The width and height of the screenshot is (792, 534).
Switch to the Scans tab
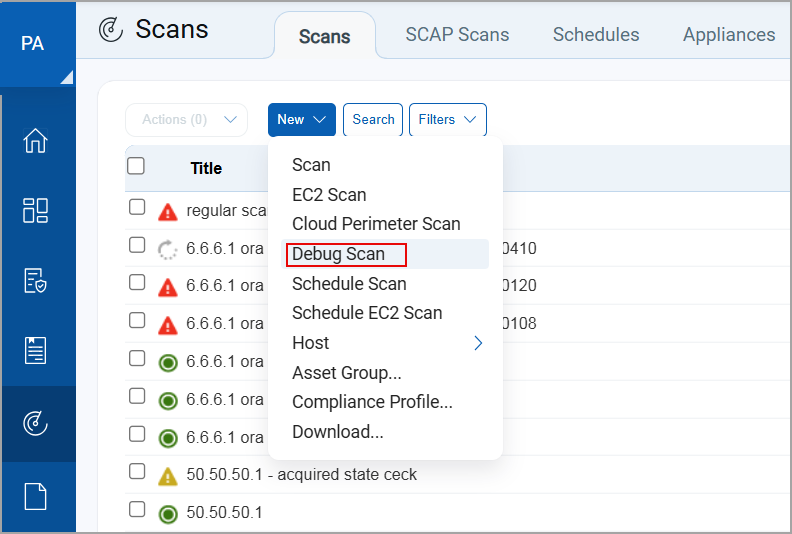[x=324, y=36]
